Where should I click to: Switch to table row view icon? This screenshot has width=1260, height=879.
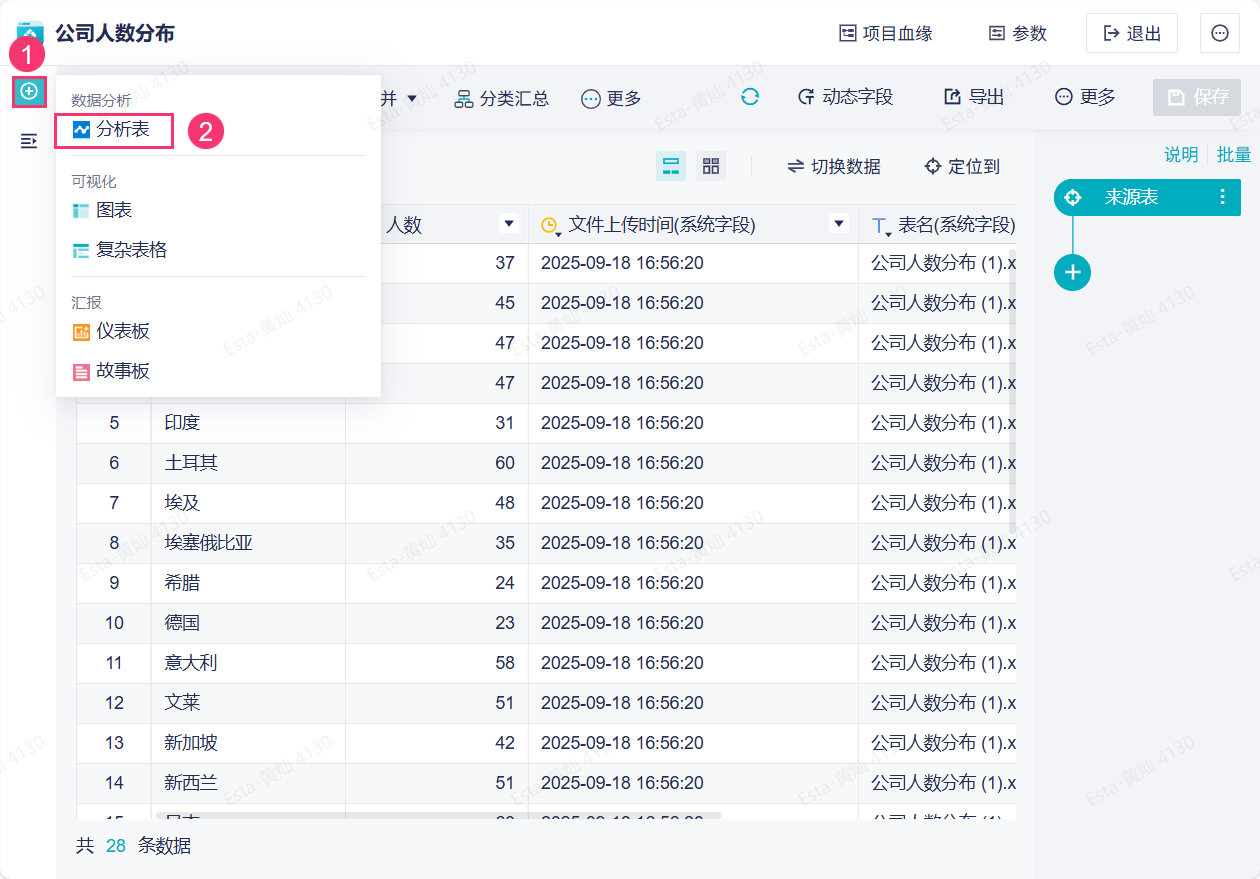click(671, 166)
